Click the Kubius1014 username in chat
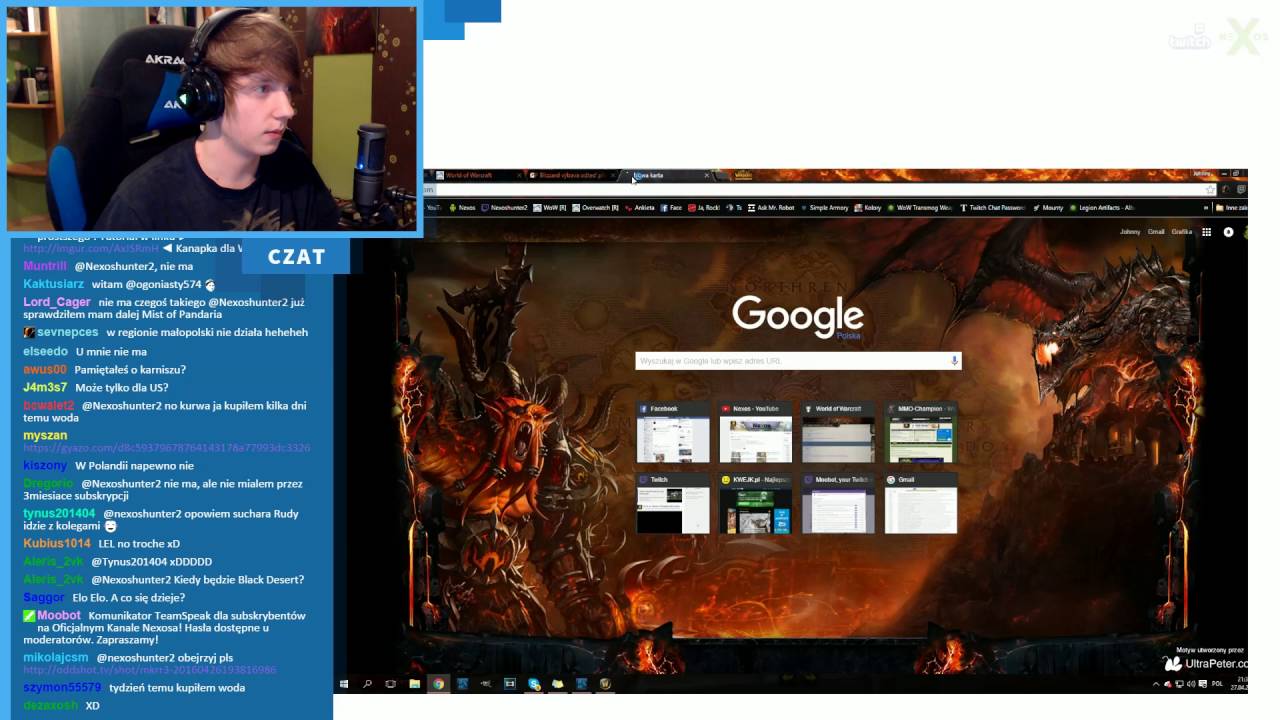1280x720 pixels. 57,544
